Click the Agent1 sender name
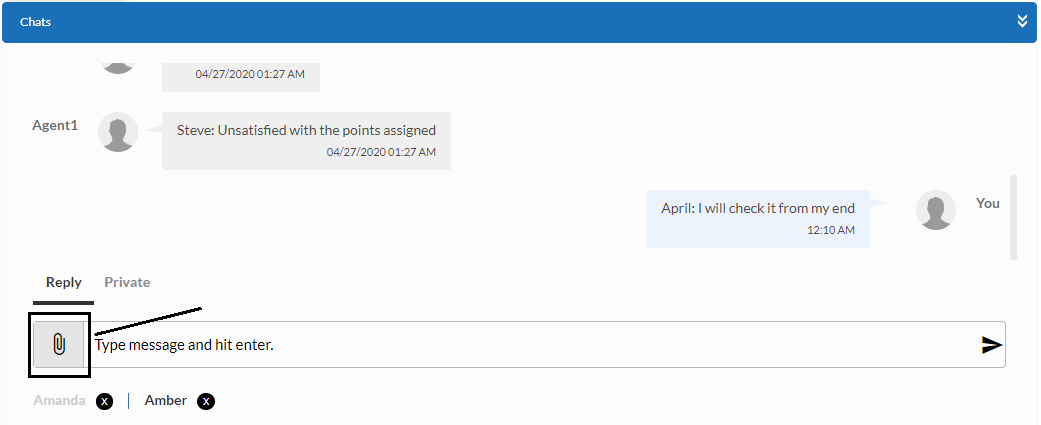This screenshot has width=1041, height=425. point(55,126)
